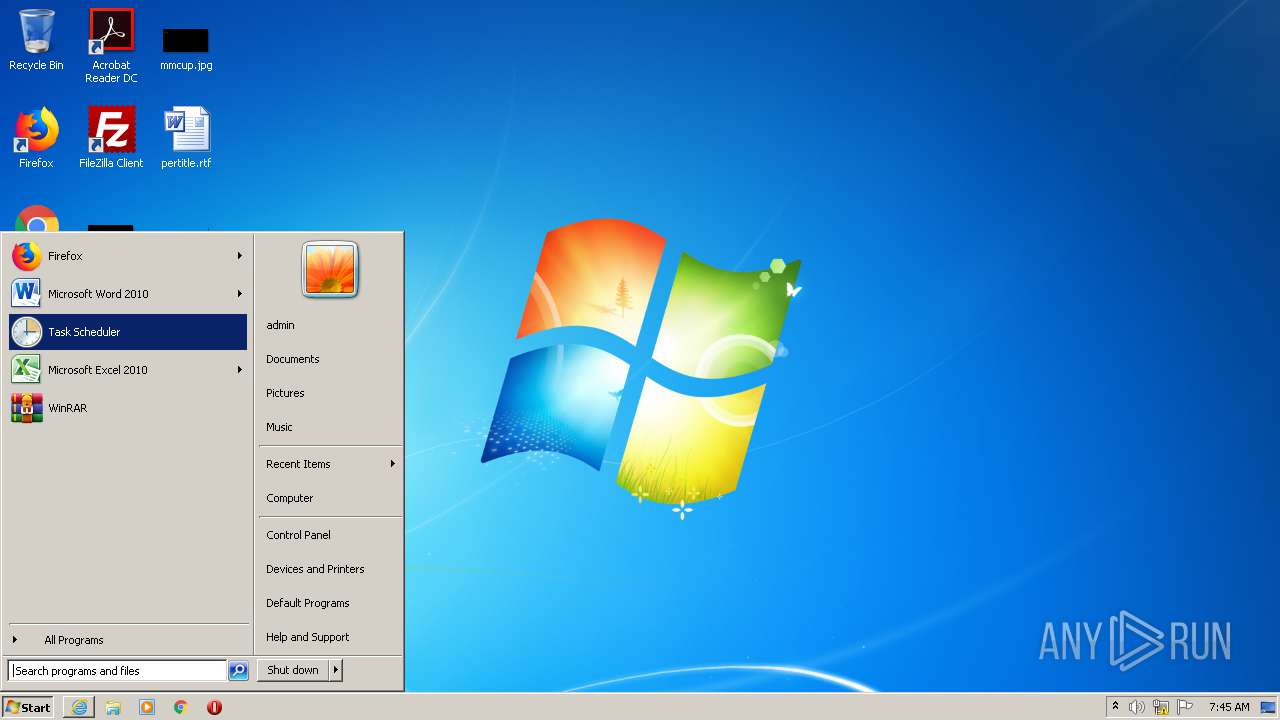Click the search magnifier button
This screenshot has height=720, width=1280.
tap(238, 671)
